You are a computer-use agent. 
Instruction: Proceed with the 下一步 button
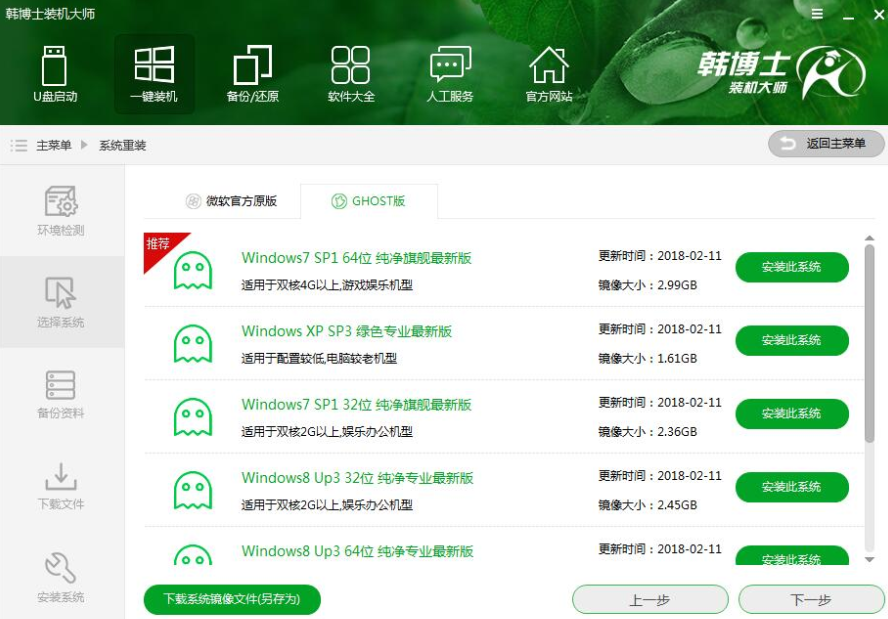pyautogui.click(x=811, y=600)
